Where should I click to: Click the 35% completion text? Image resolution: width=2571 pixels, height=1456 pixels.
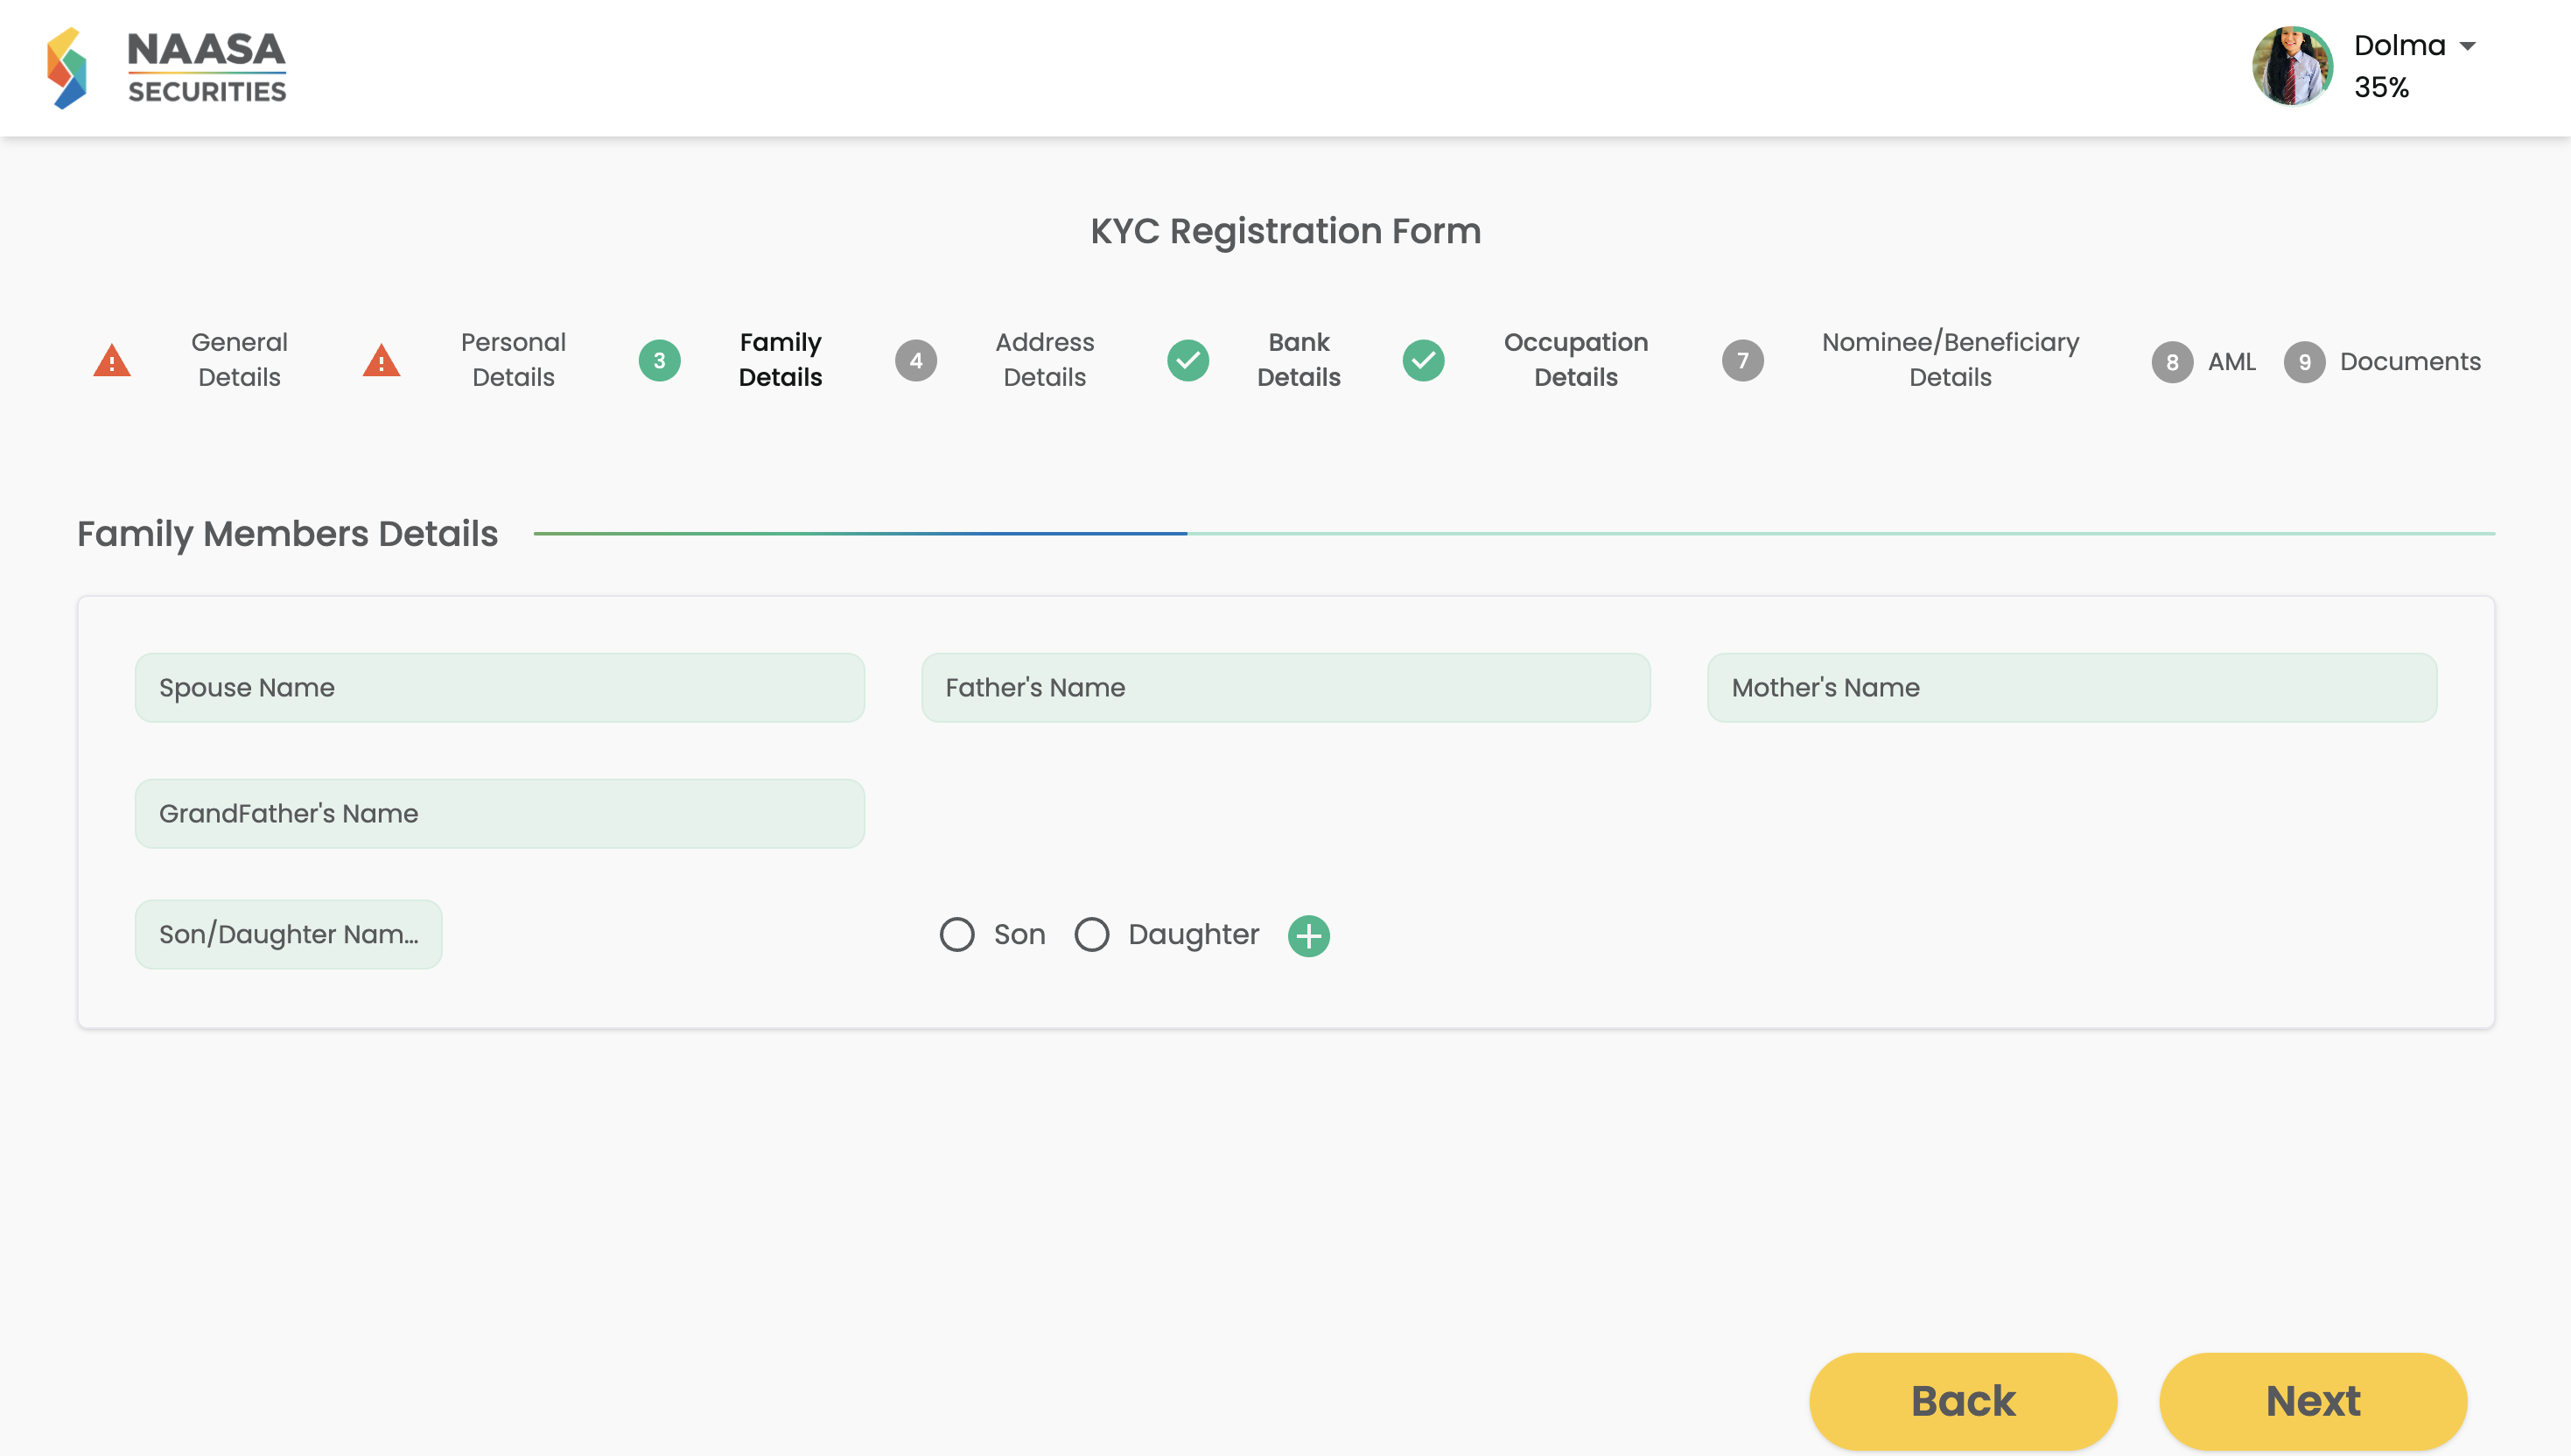[2381, 88]
